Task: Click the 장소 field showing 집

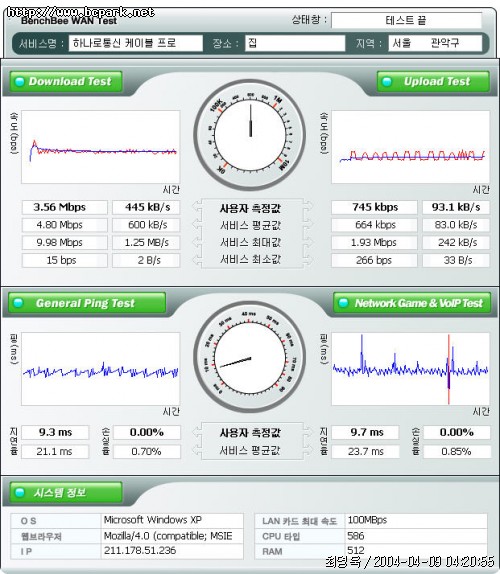Action: pyautogui.click(x=295, y=43)
